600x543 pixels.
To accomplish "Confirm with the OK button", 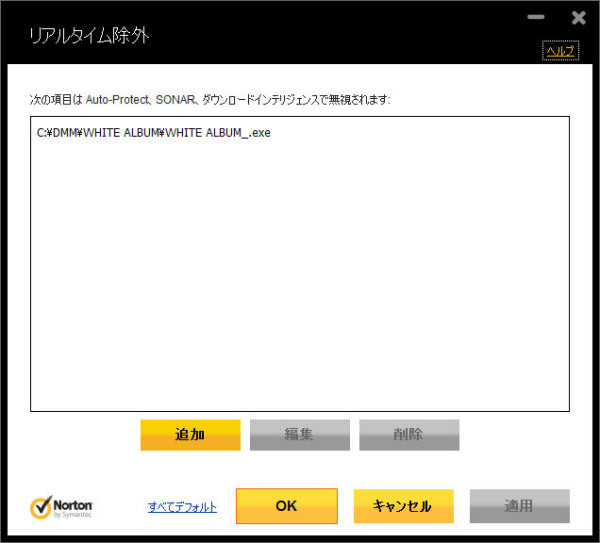I will [x=287, y=506].
